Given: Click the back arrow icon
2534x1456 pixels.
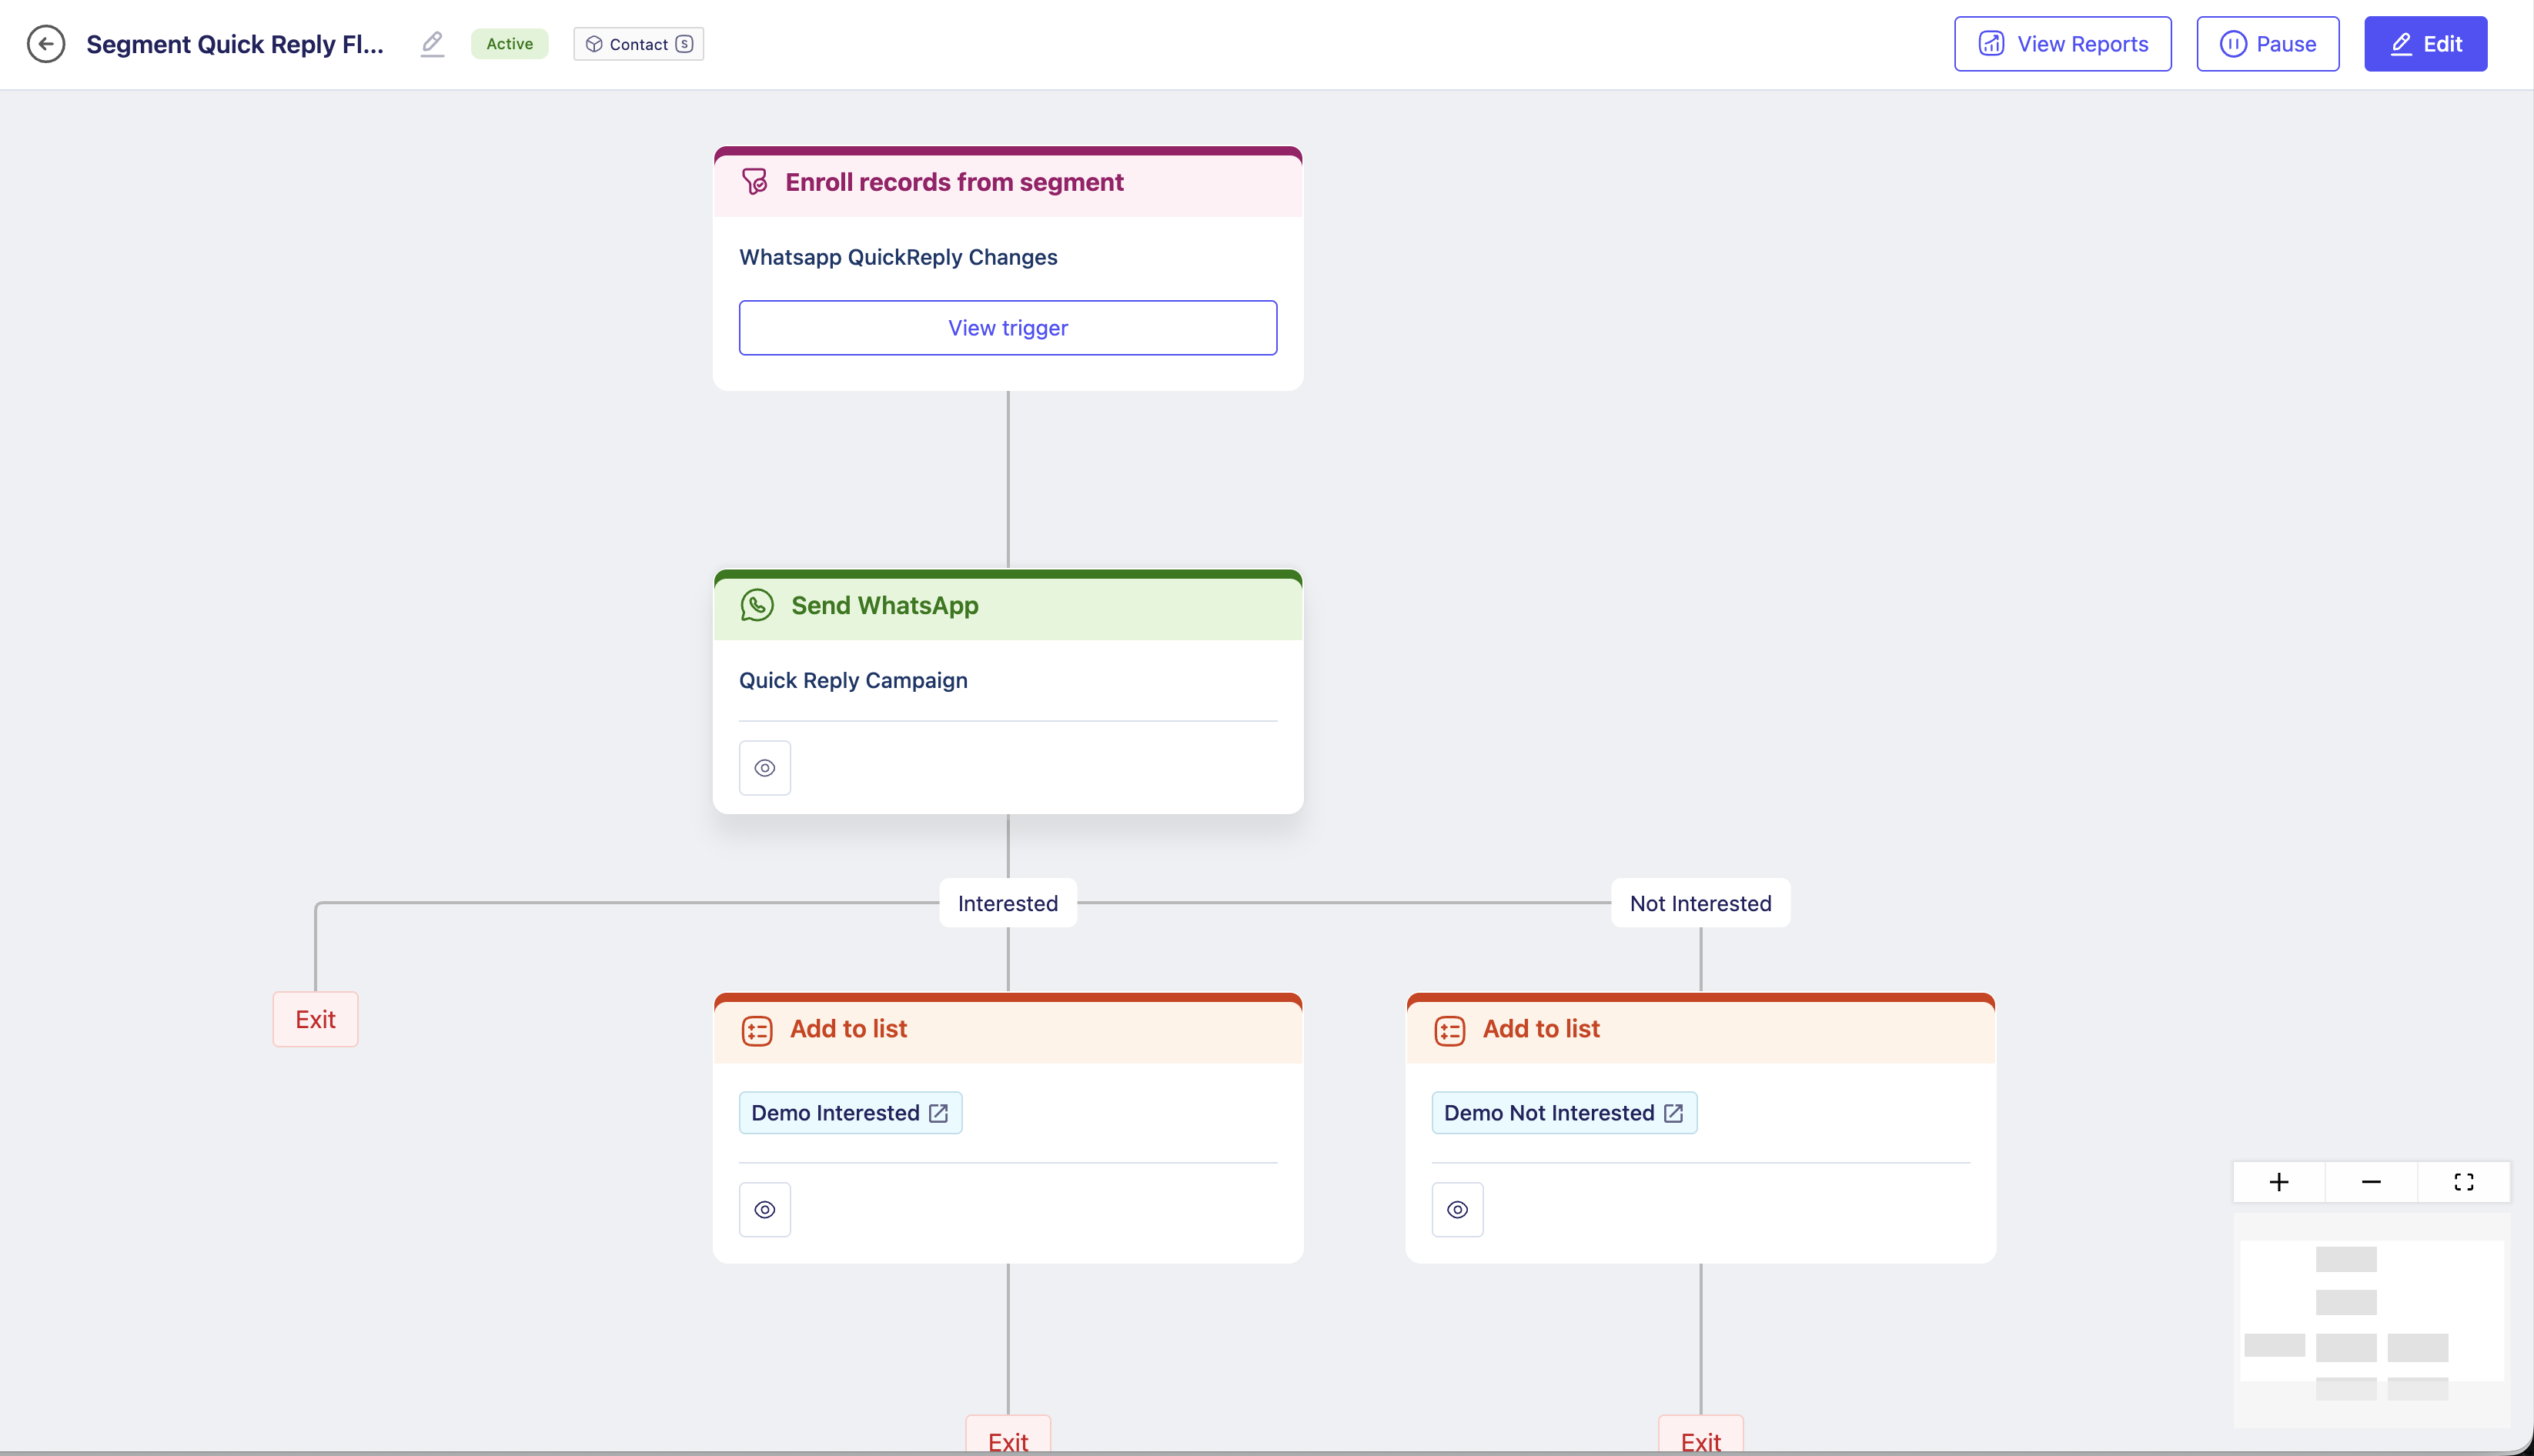Looking at the screenshot, I should [x=46, y=44].
